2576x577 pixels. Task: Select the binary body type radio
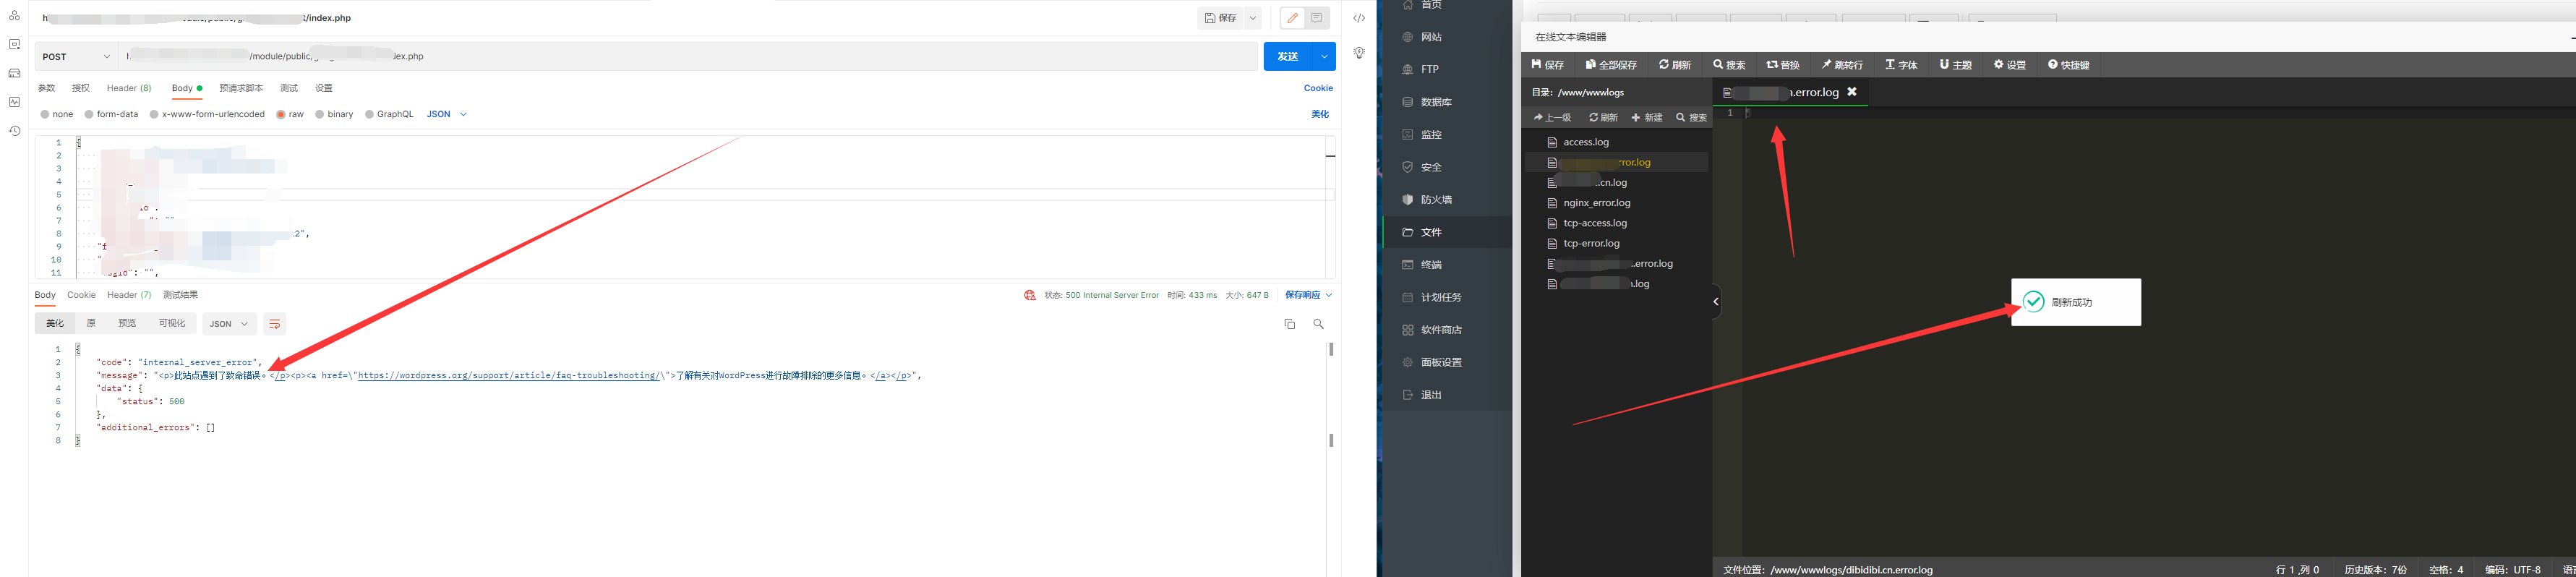coord(319,115)
